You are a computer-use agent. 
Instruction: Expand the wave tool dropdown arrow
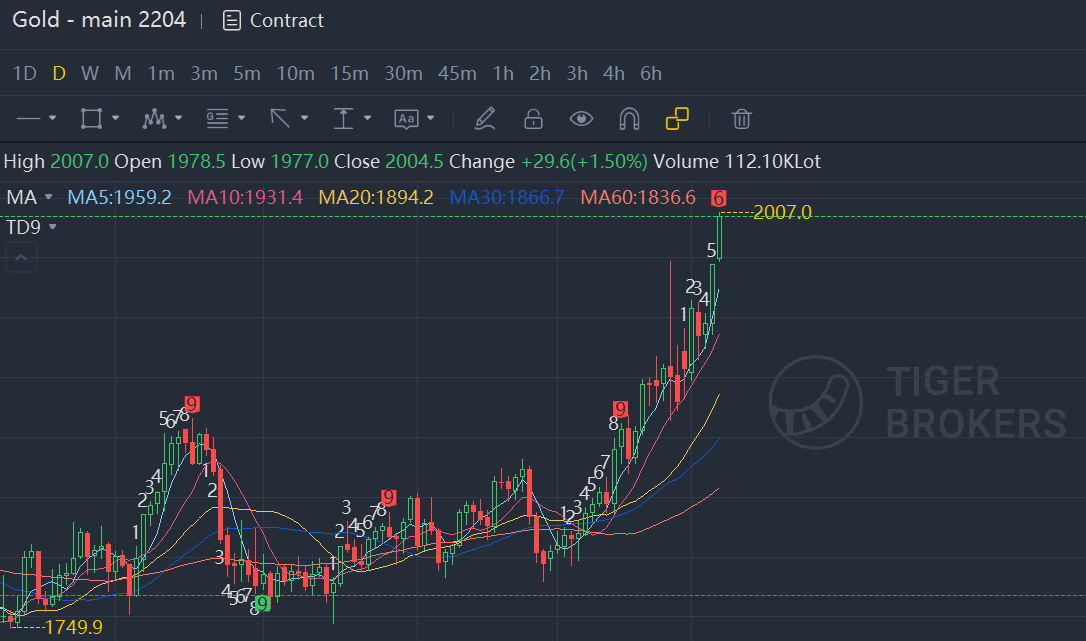(x=179, y=118)
